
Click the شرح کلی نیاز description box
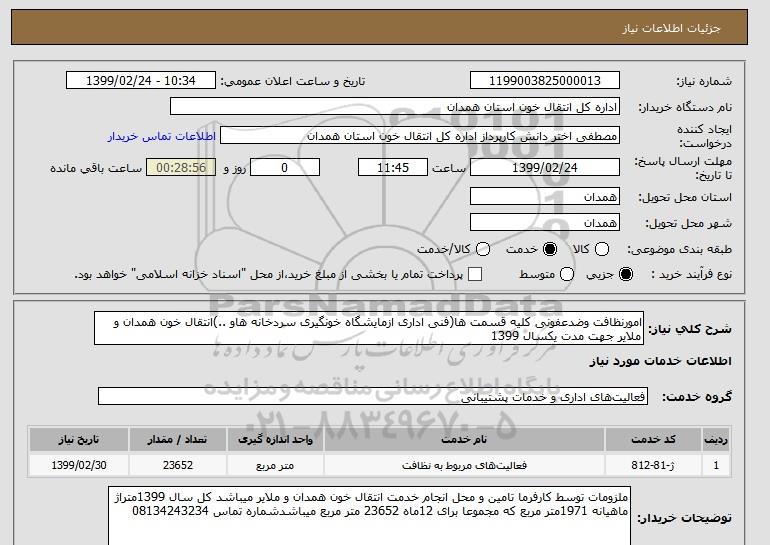pos(369,328)
